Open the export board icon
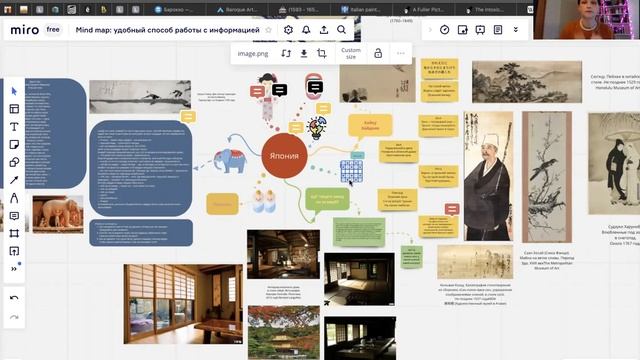Screen dimensions: 640x360 click(324, 30)
